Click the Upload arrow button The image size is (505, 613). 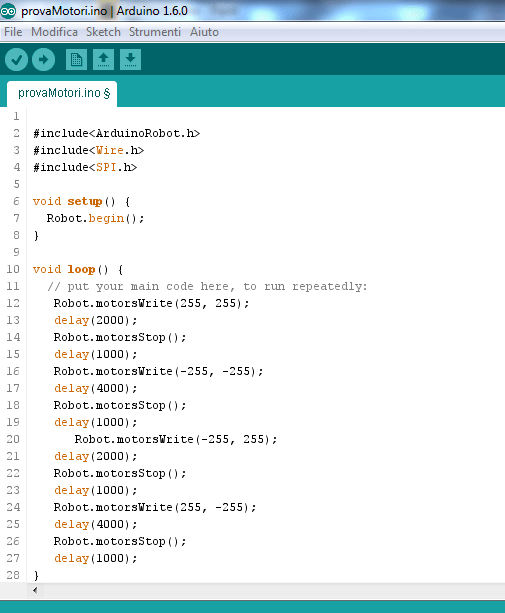point(43,60)
